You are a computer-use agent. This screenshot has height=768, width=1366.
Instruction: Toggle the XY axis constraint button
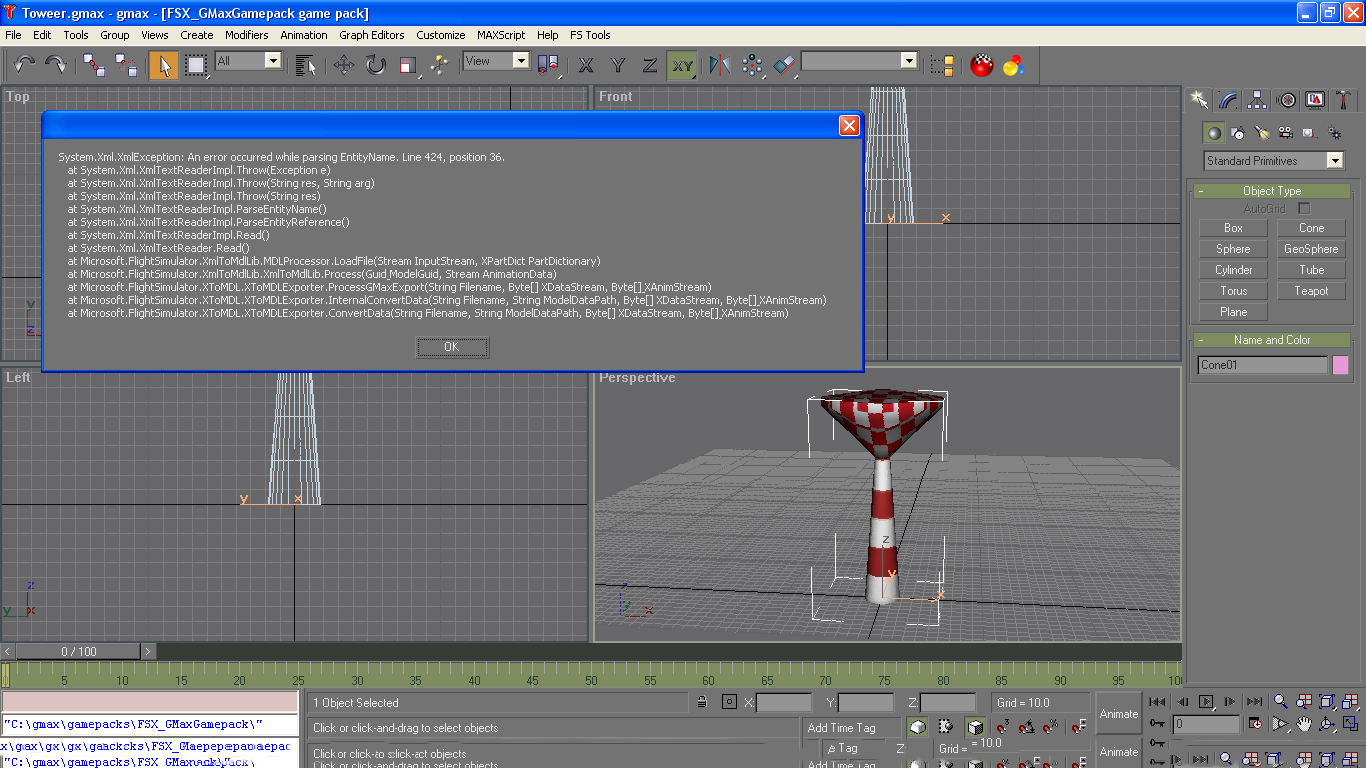click(x=682, y=65)
